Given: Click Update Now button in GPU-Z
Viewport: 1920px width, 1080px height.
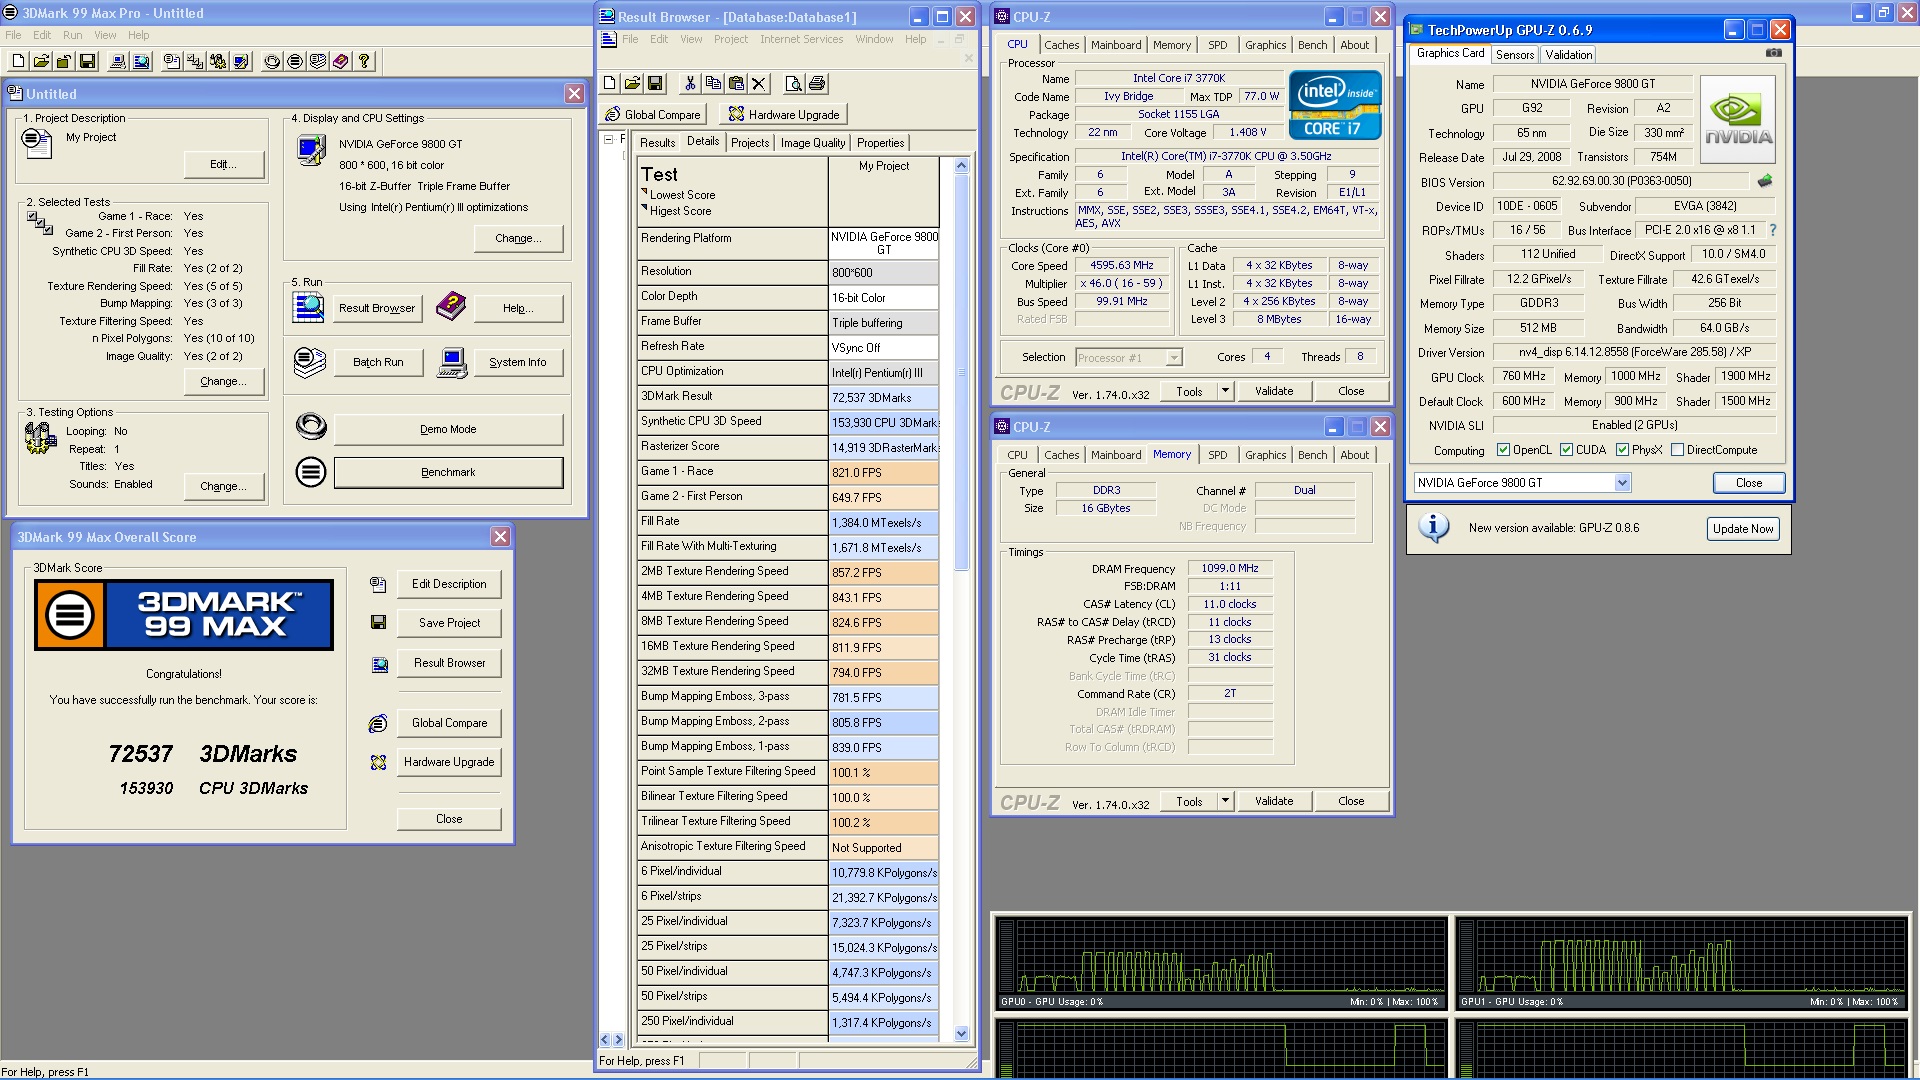Looking at the screenshot, I should point(1743,529).
